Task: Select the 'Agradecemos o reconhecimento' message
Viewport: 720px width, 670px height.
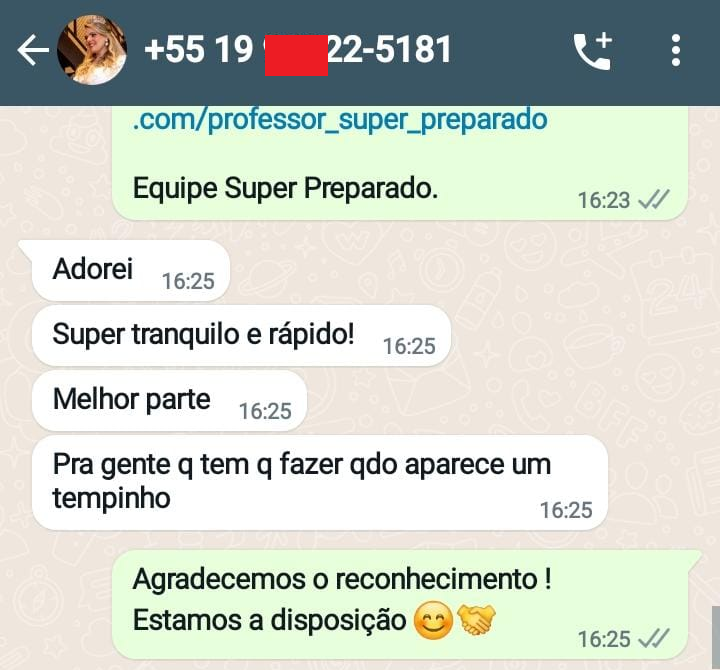Action: pos(400,604)
